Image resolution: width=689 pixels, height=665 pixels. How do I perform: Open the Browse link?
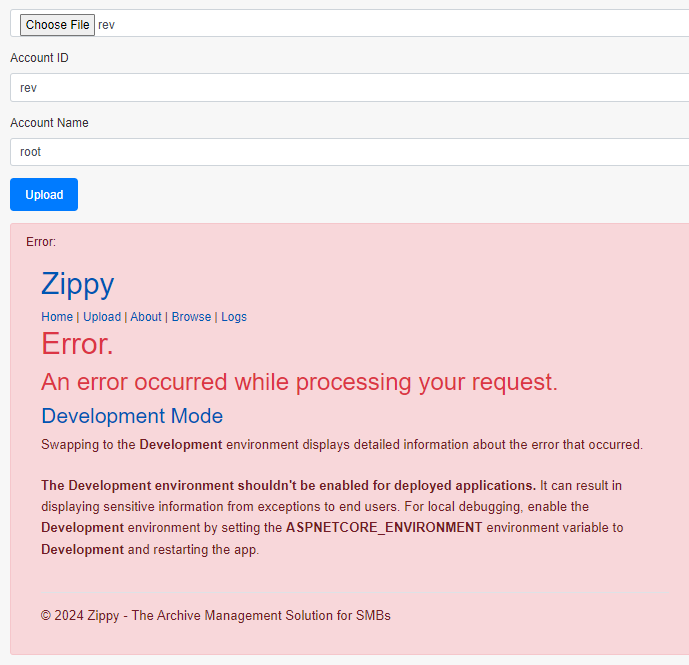(191, 316)
